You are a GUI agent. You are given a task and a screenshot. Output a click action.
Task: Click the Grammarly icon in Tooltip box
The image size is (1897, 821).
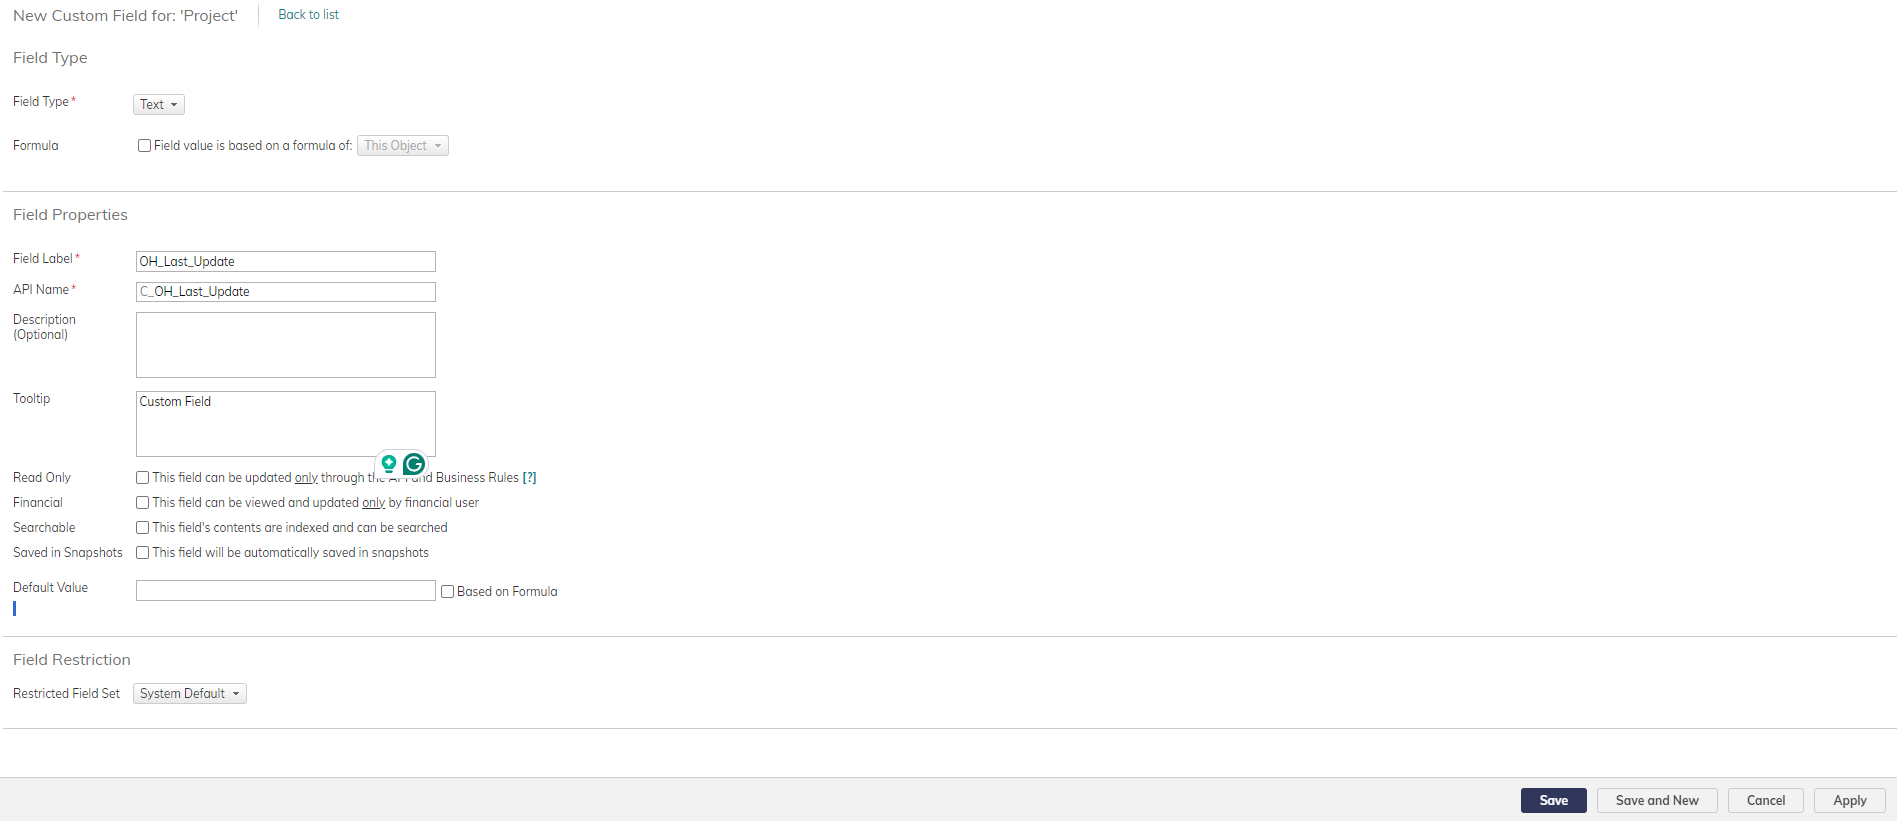414,464
